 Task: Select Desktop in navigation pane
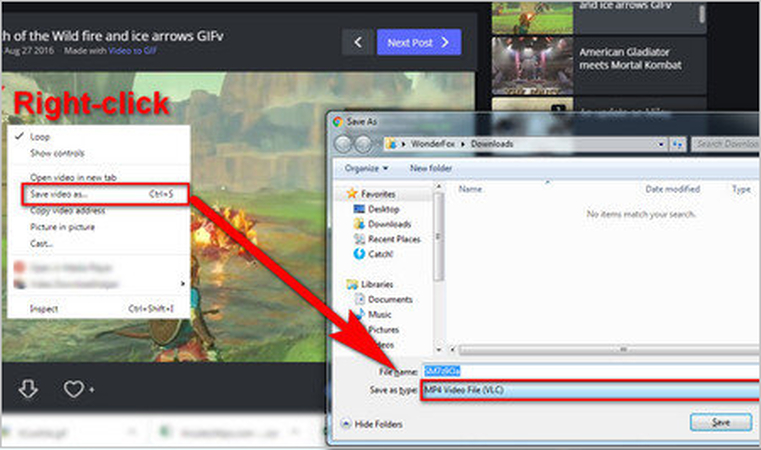pyautogui.click(x=383, y=209)
